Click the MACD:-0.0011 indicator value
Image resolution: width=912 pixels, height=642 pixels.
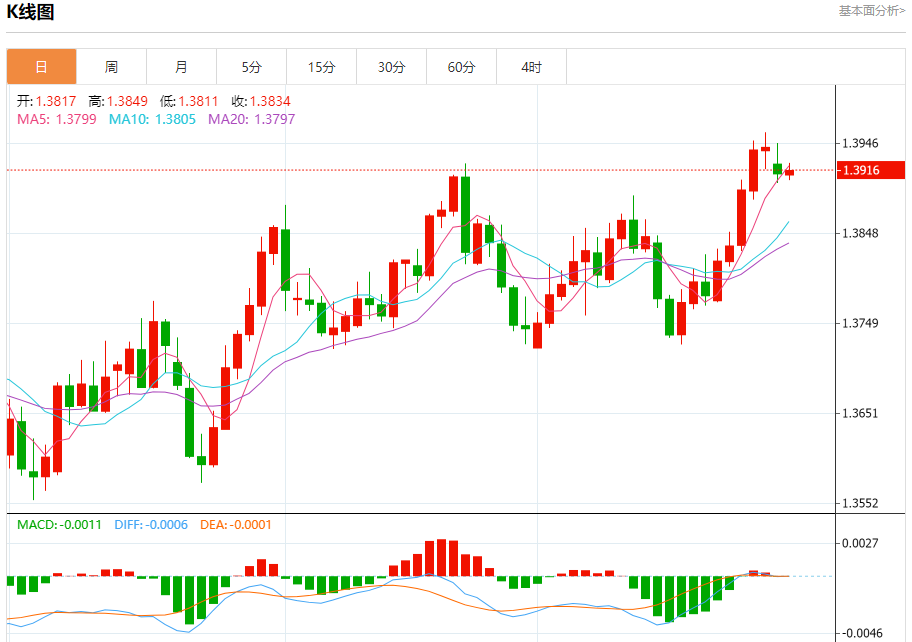(59, 525)
